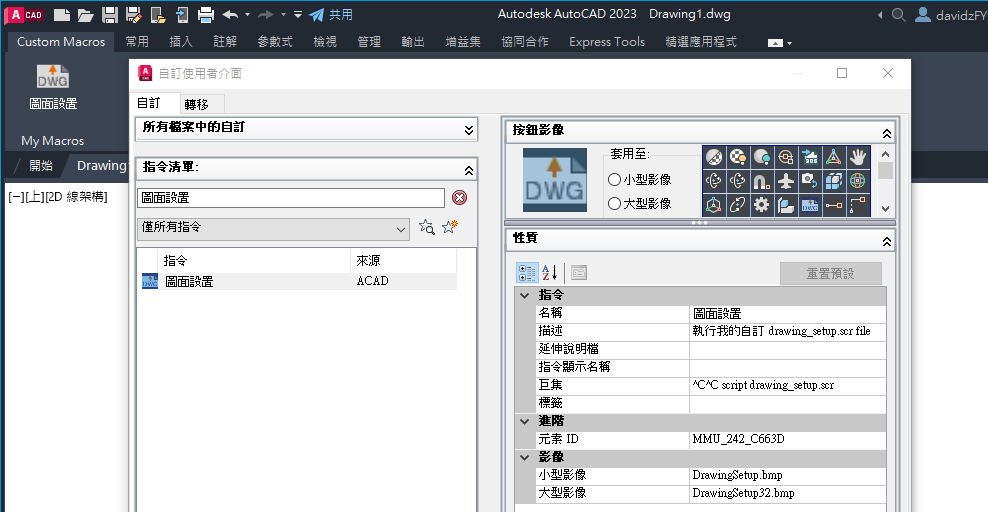The image size is (988, 512).
Task: Create a new drawing from Quick Access
Action: click(x=62, y=14)
